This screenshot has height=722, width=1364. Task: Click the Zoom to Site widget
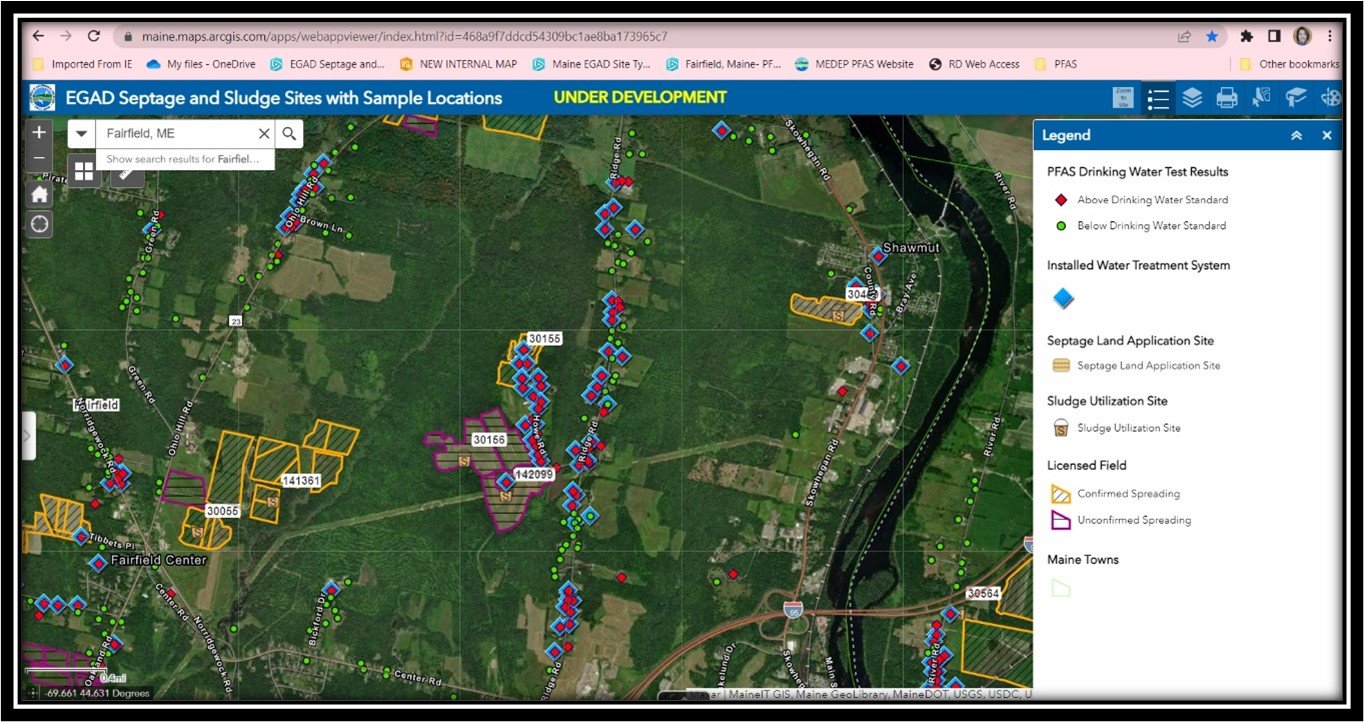tap(1125, 98)
